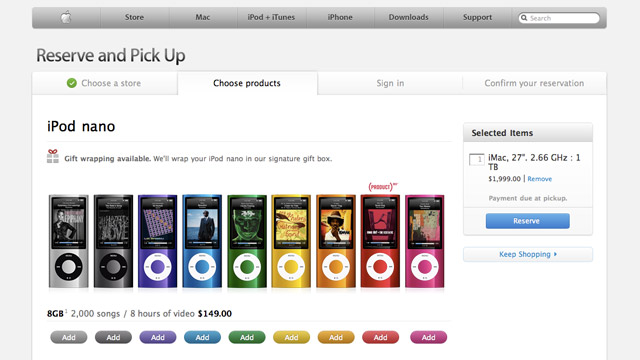The width and height of the screenshot is (640, 360).
Task: Select the silver iPod nano image
Action: [69, 241]
